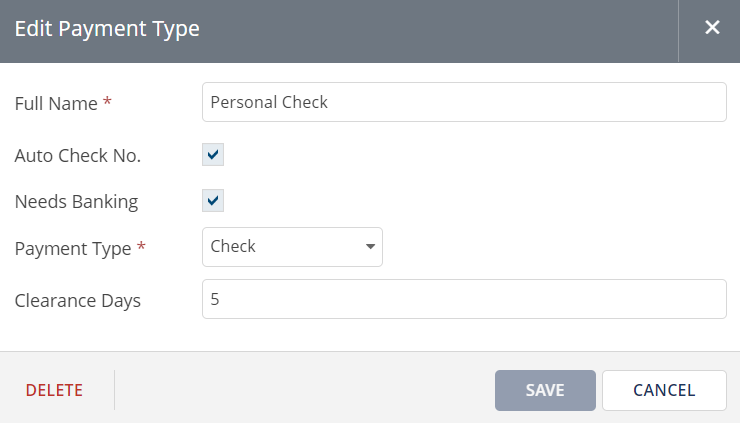
Task: Click the header separator left of close icon
Action: 678,29
